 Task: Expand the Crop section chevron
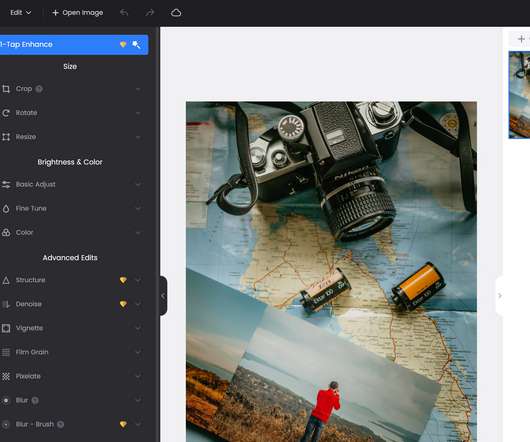coord(138,89)
